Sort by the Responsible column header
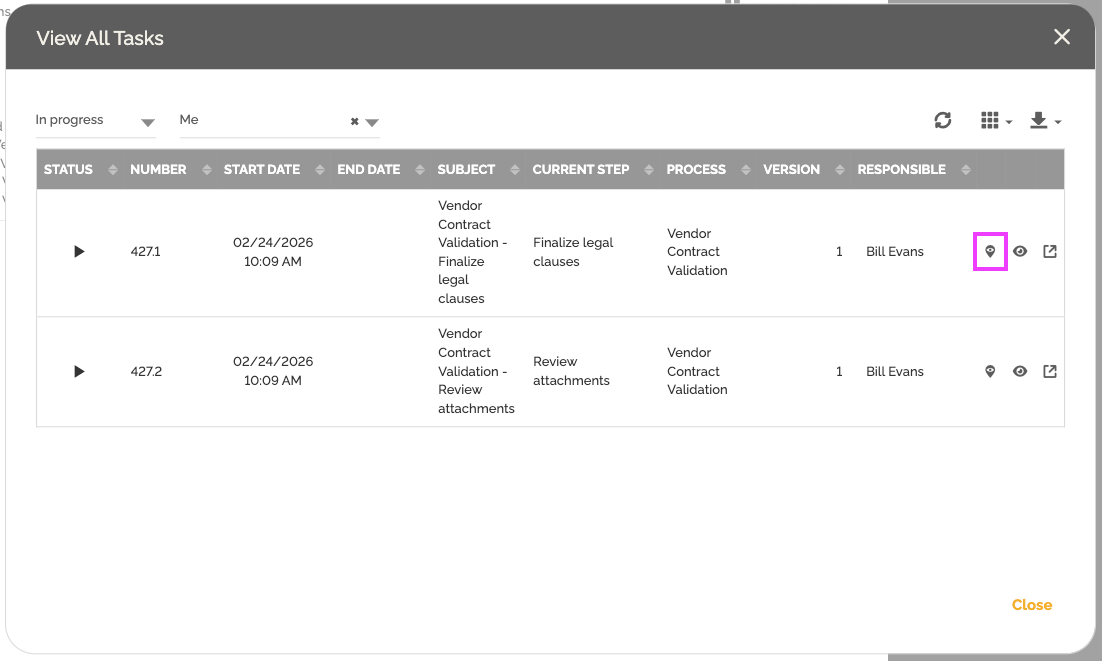 901,170
